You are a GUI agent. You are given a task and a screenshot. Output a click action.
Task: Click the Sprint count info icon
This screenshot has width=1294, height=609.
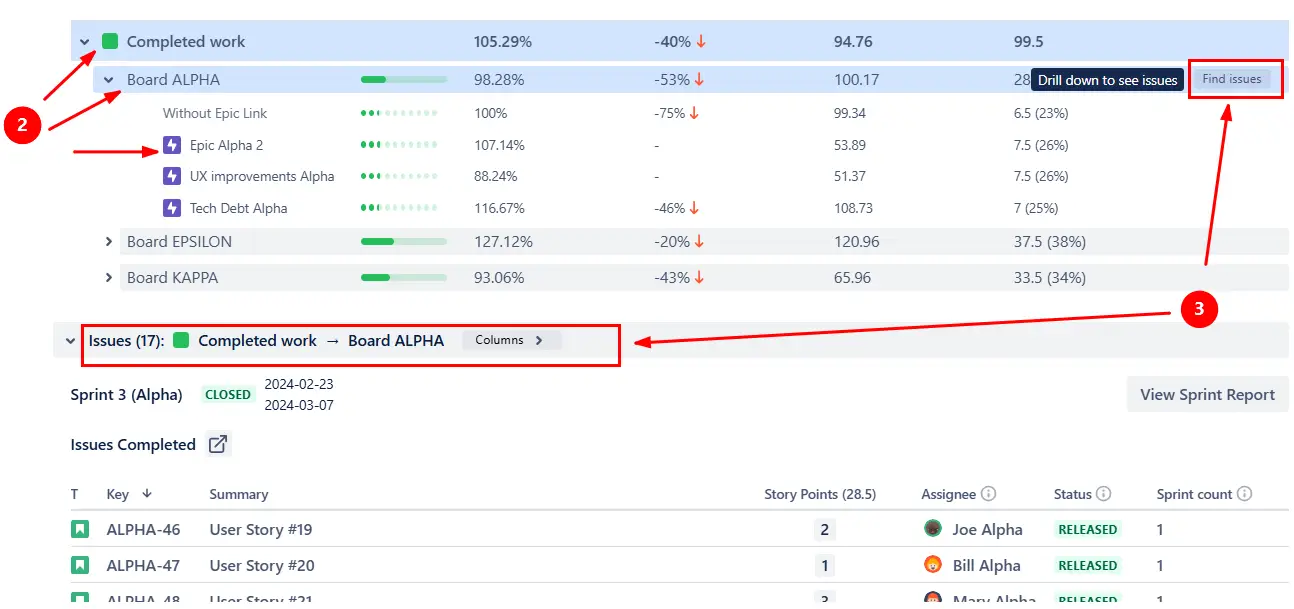pos(1244,494)
